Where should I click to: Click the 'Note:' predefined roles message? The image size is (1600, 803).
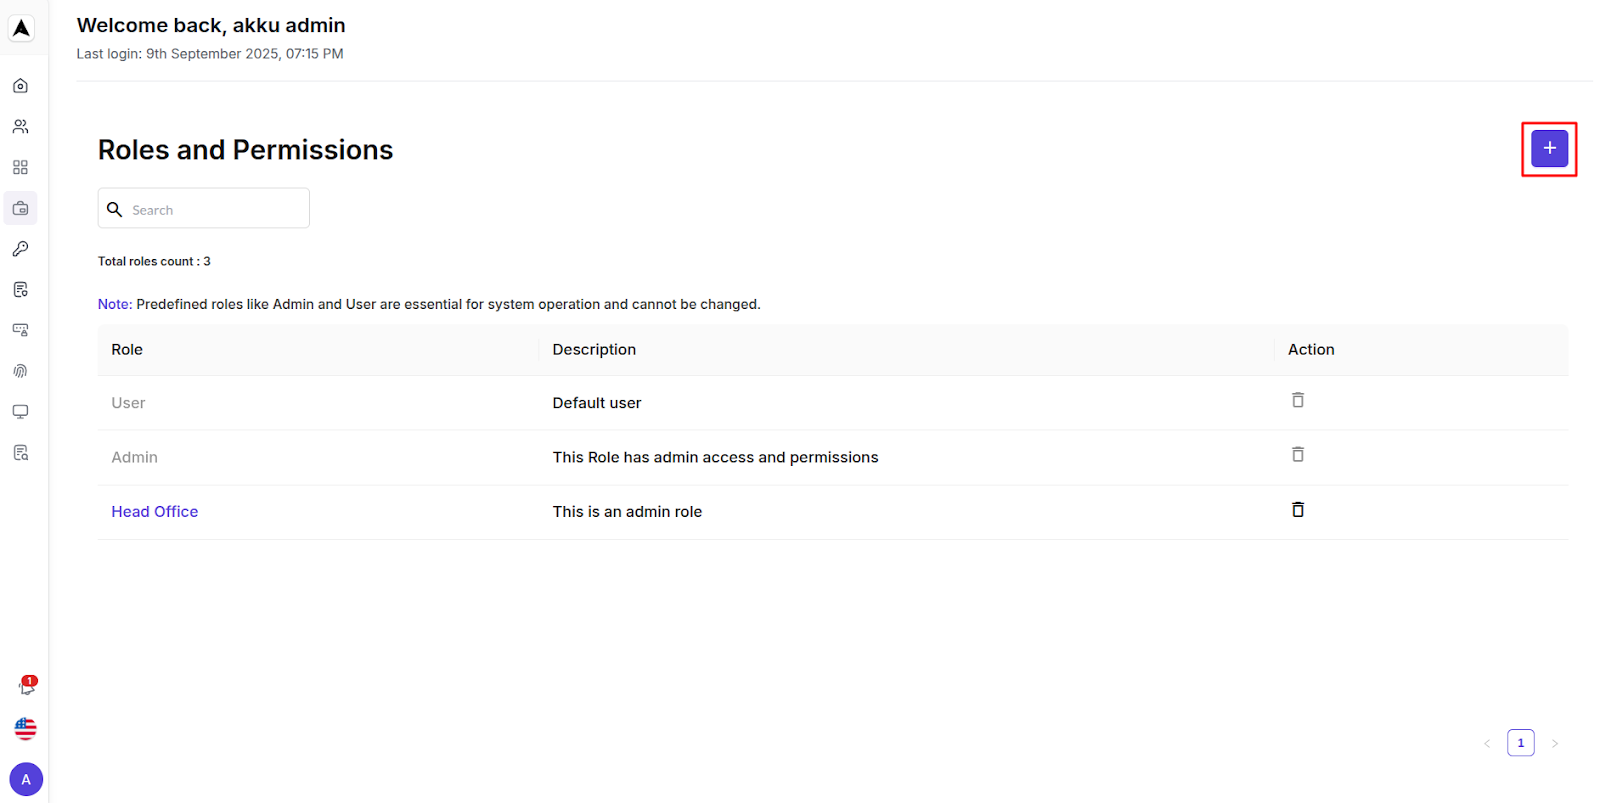tap(429, 304)
